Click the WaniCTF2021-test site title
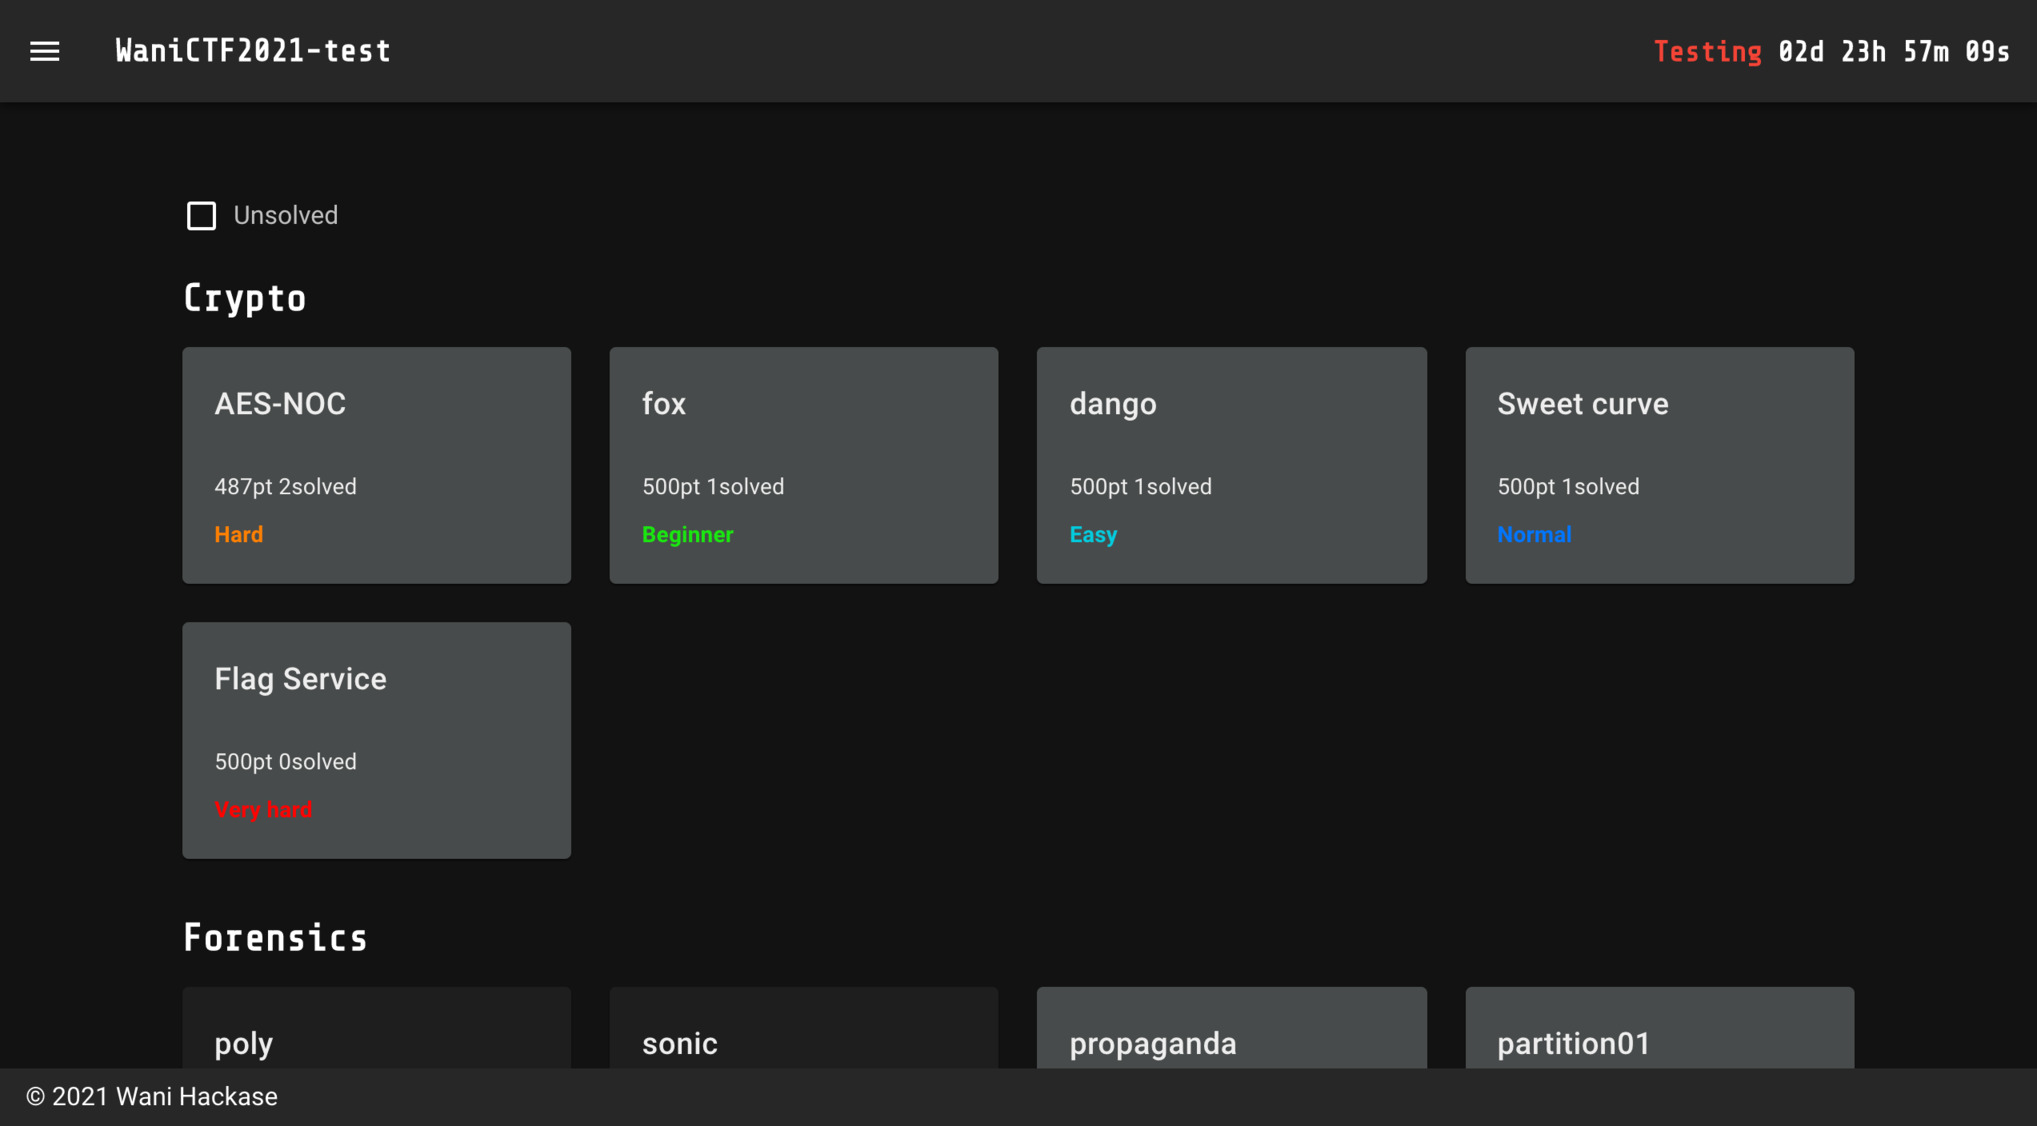Image resolution: width=2037 pixels, height=1126 pixels. [x=253, y=51]
